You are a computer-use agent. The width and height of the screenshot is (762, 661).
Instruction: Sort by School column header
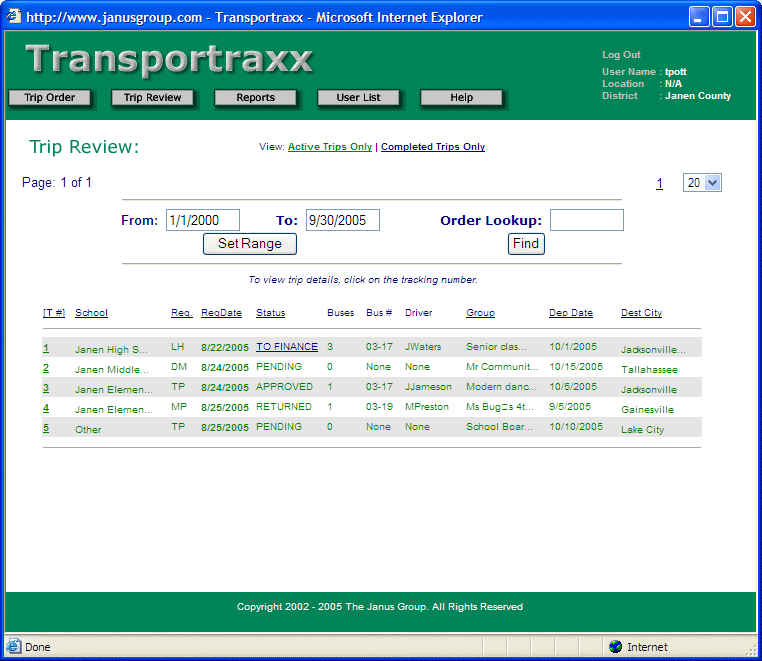[91, 313]
